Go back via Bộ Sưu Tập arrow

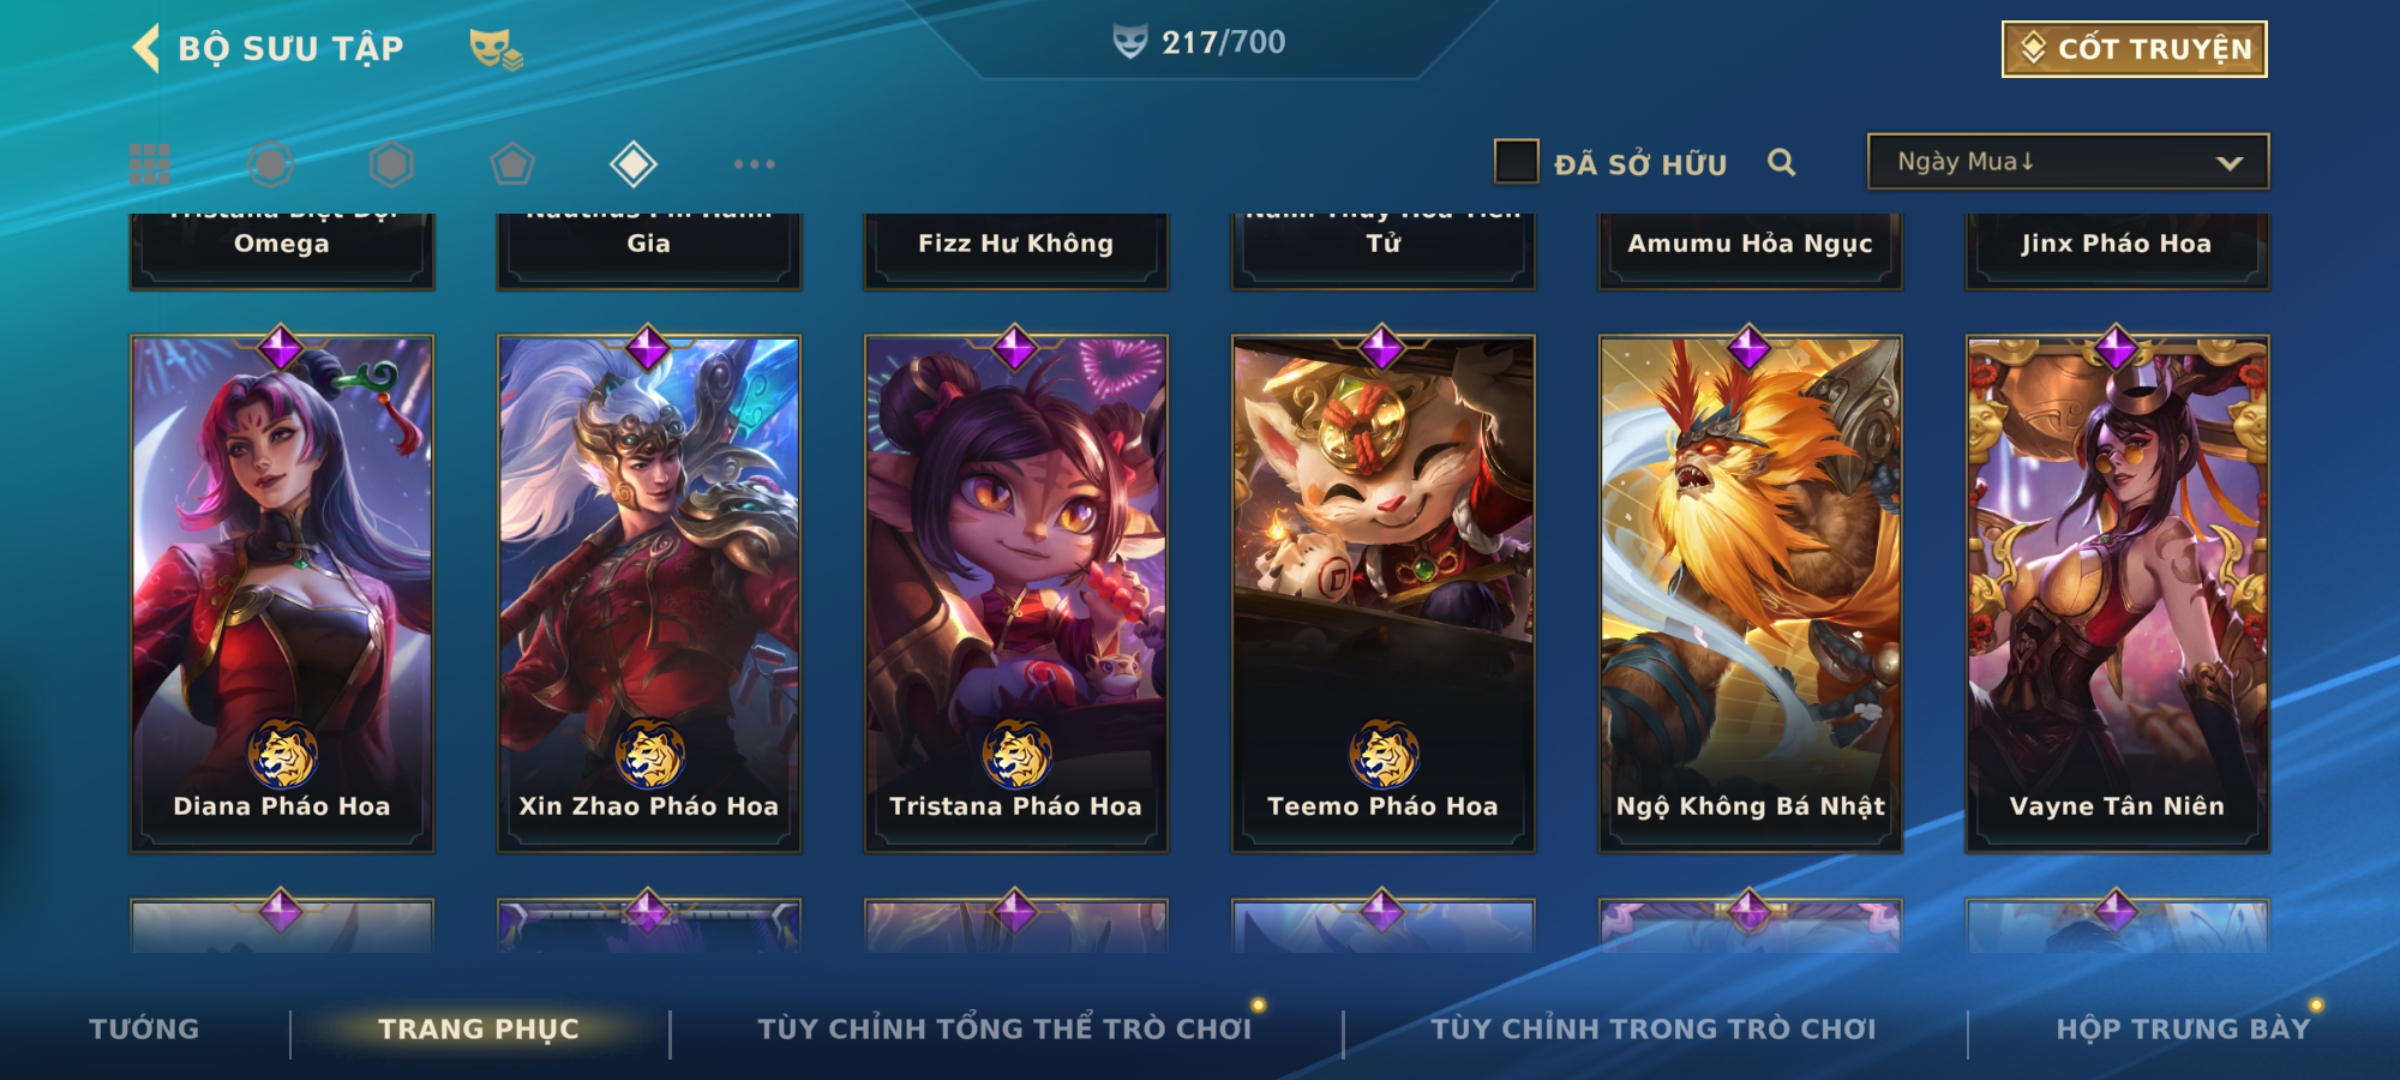coord(146,48)
